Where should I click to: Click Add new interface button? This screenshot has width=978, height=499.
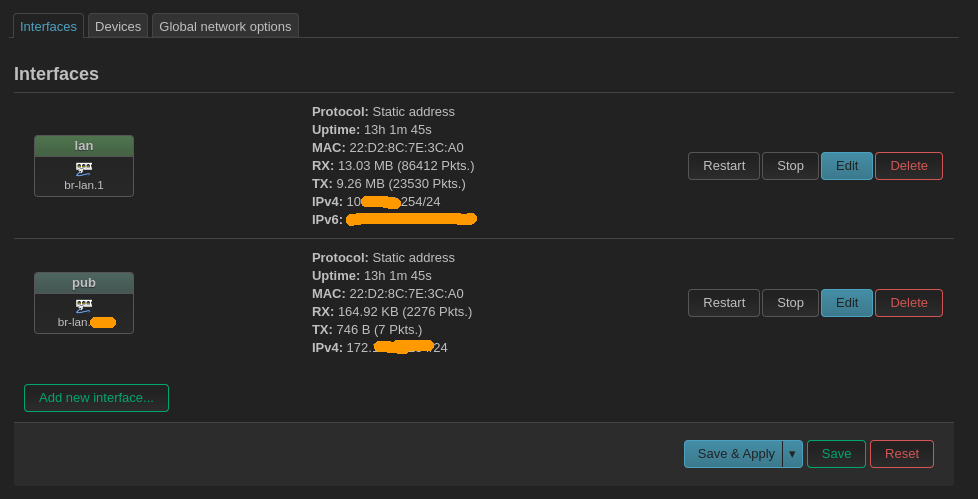point(96,398)
